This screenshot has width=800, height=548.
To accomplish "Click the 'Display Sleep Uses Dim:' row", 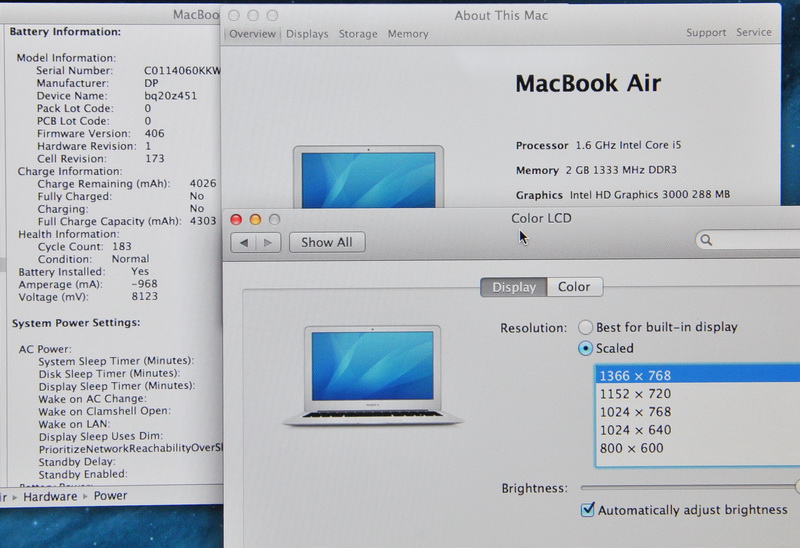I will click(101, 437).
